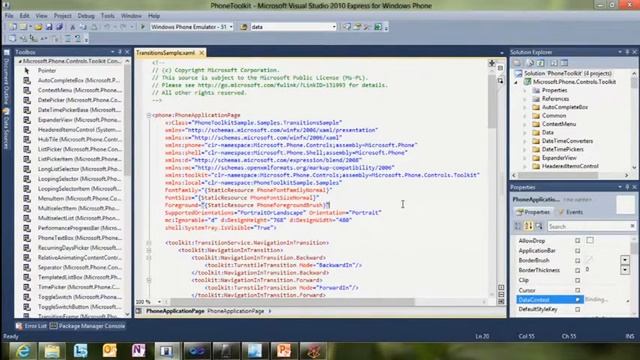Toggle the AllowDrop checkbox value
The height and width of the screenshot is (360, 640).
pos(590,240)
